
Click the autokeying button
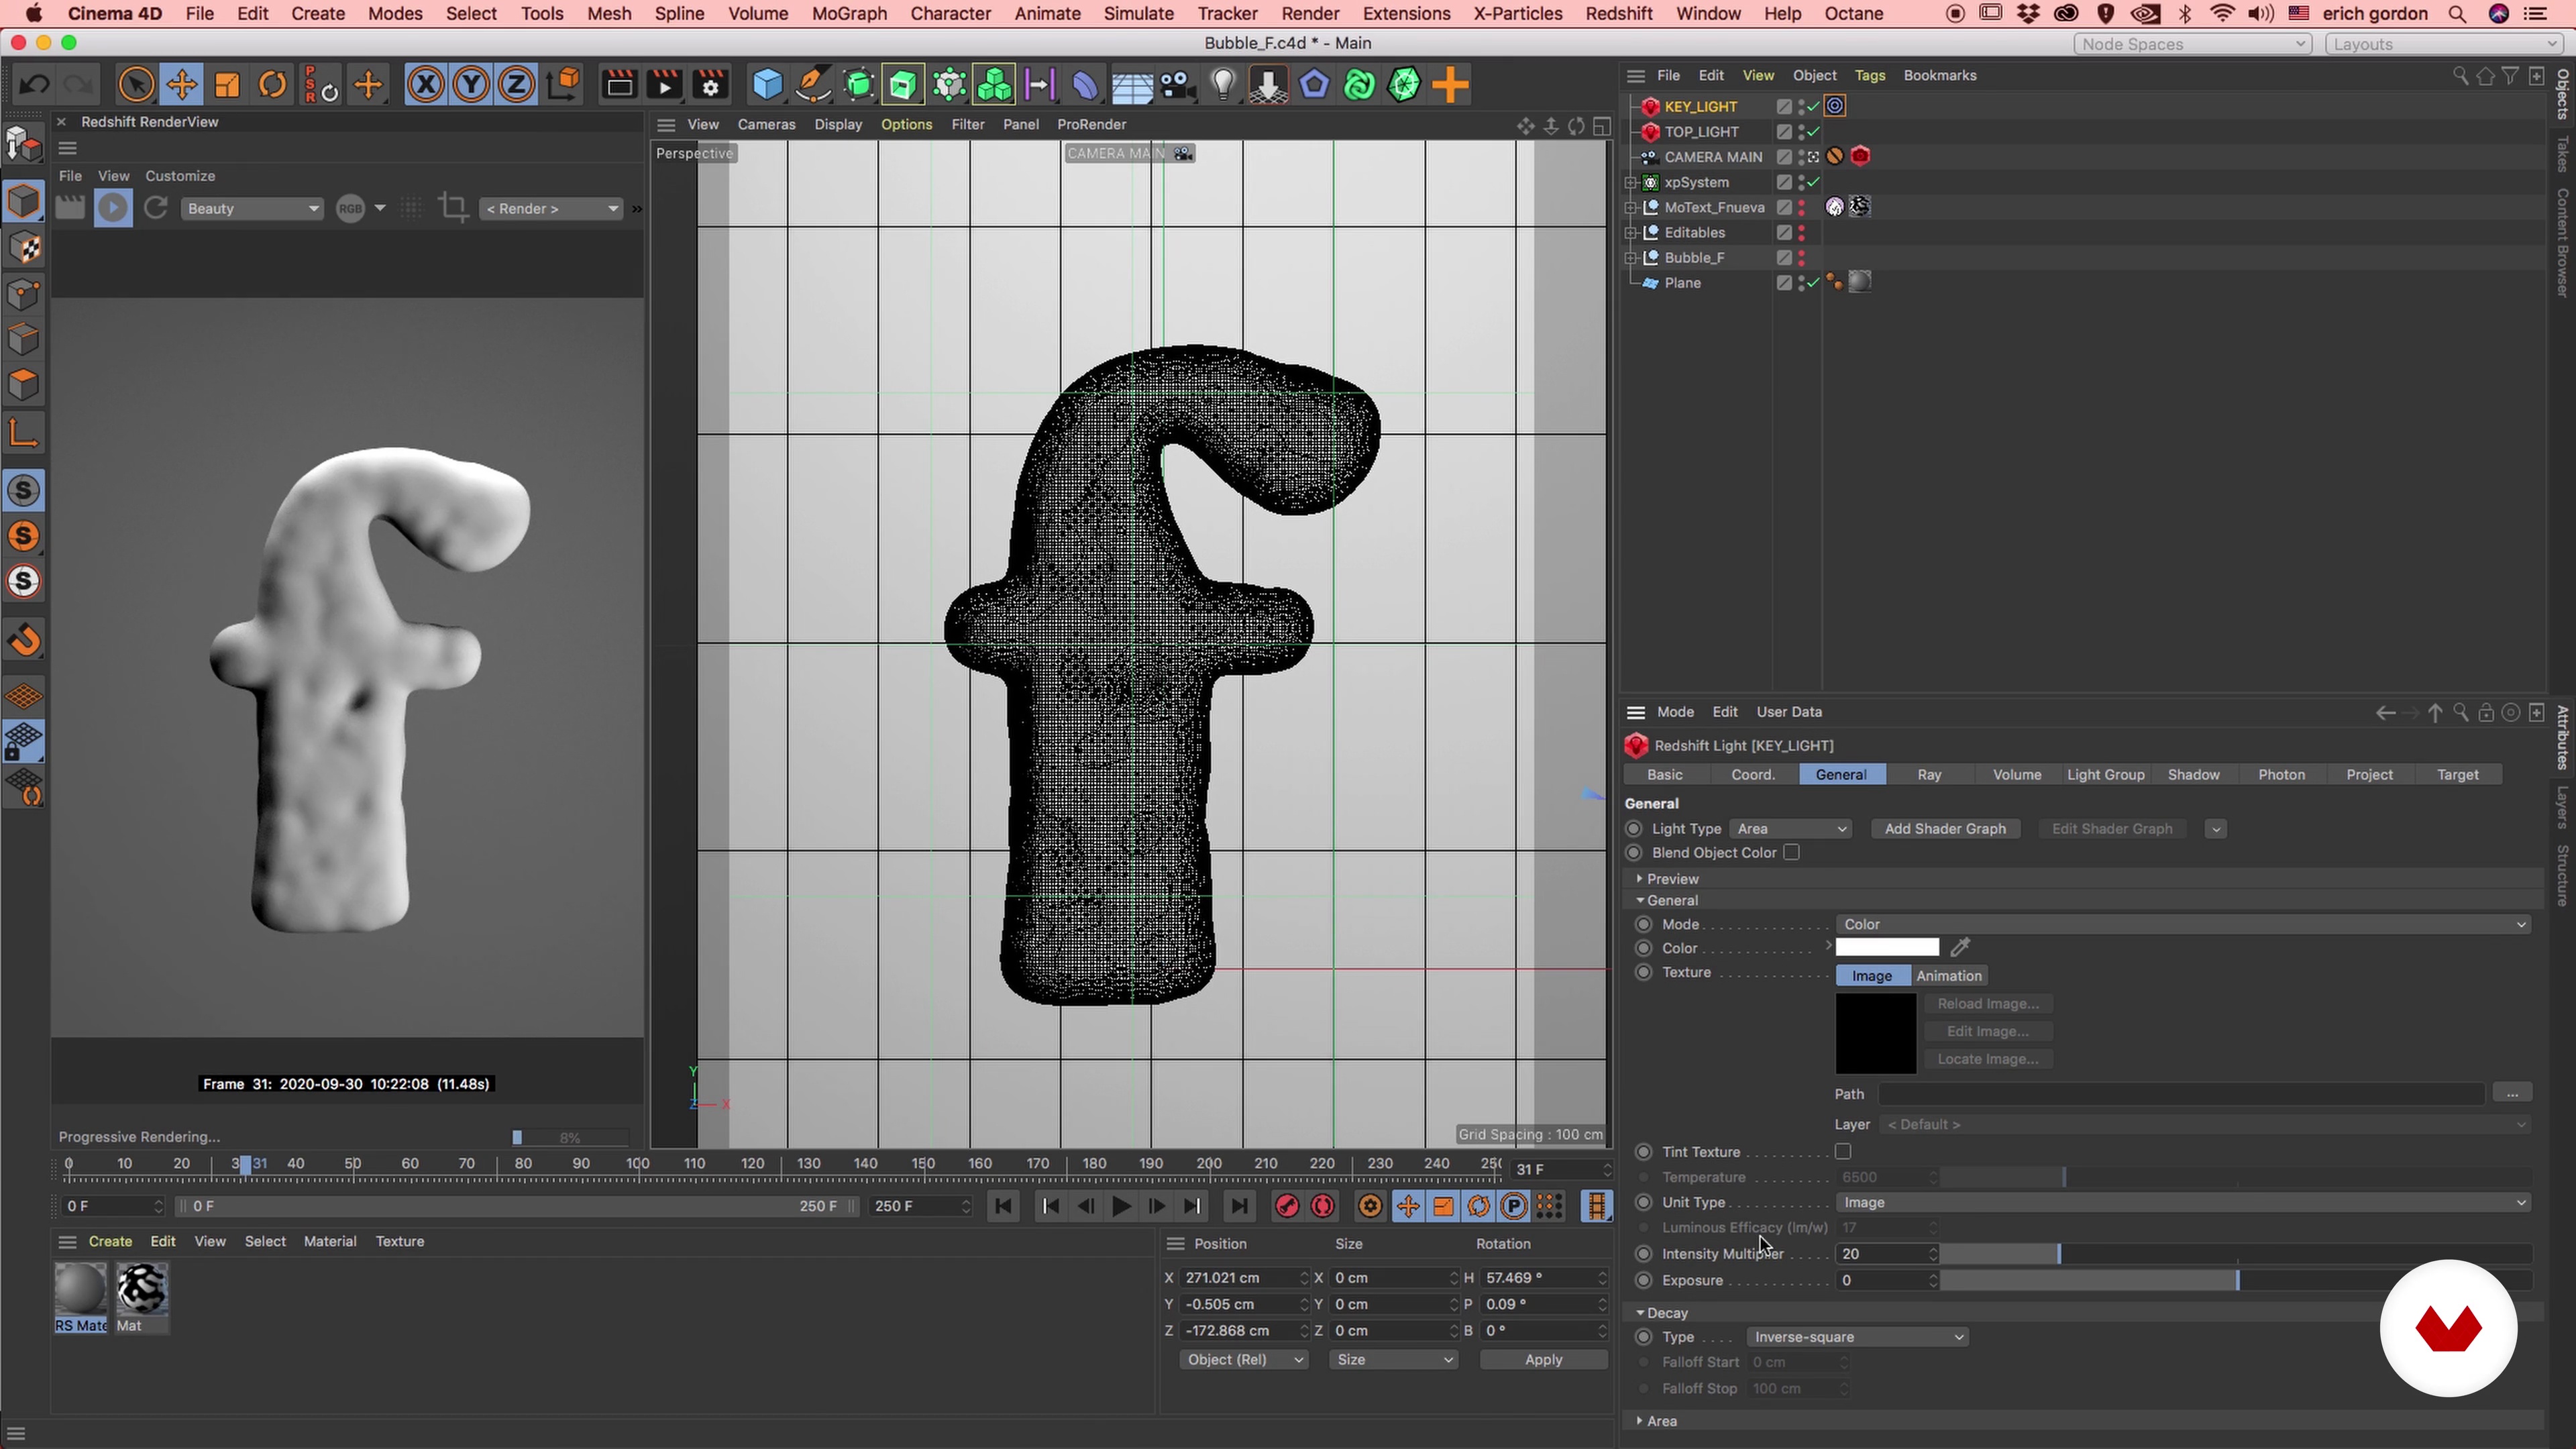point(1322,1206)
